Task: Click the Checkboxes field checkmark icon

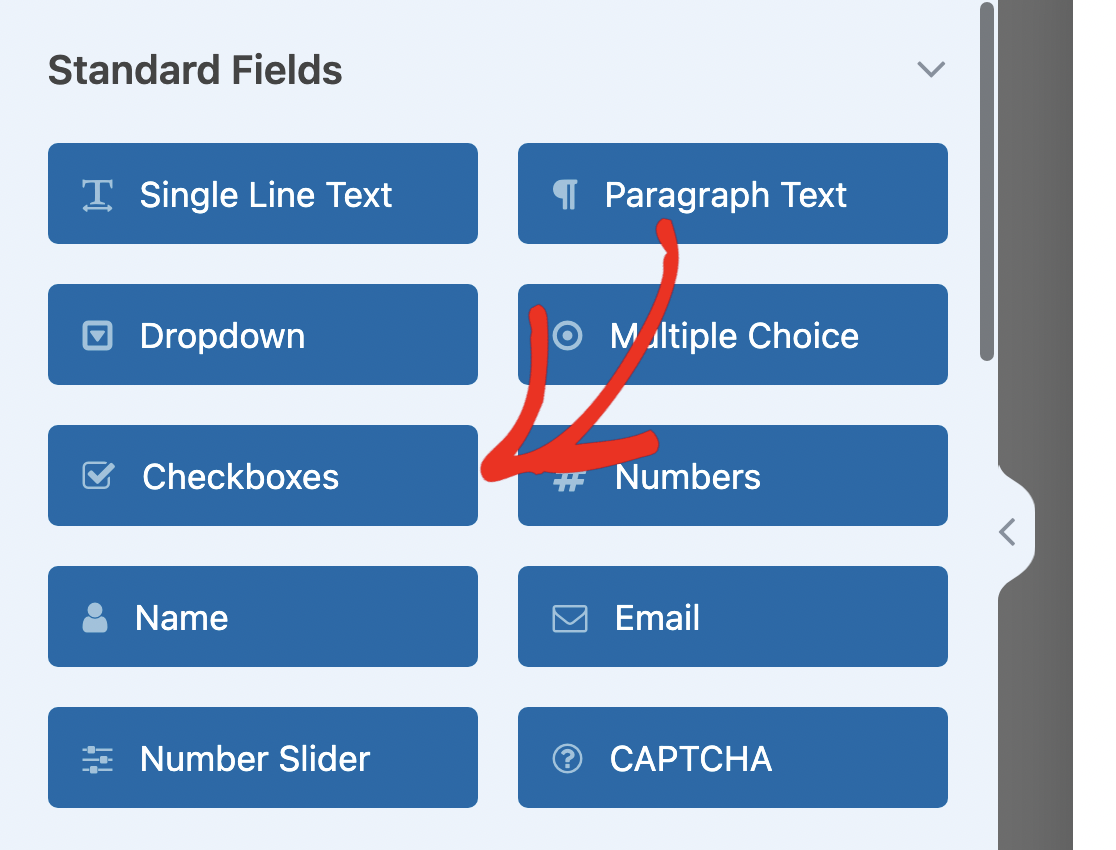Action: tap(98, 476)
